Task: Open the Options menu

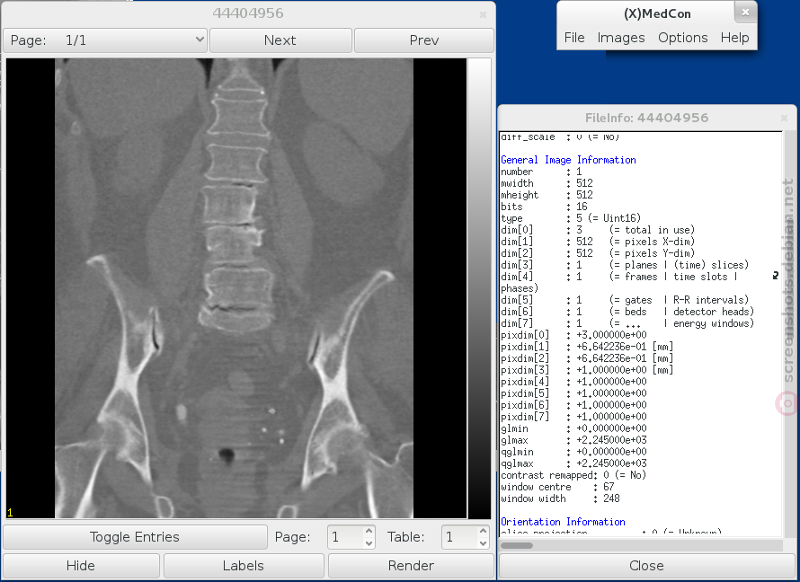Action: (x=683, y=38)
